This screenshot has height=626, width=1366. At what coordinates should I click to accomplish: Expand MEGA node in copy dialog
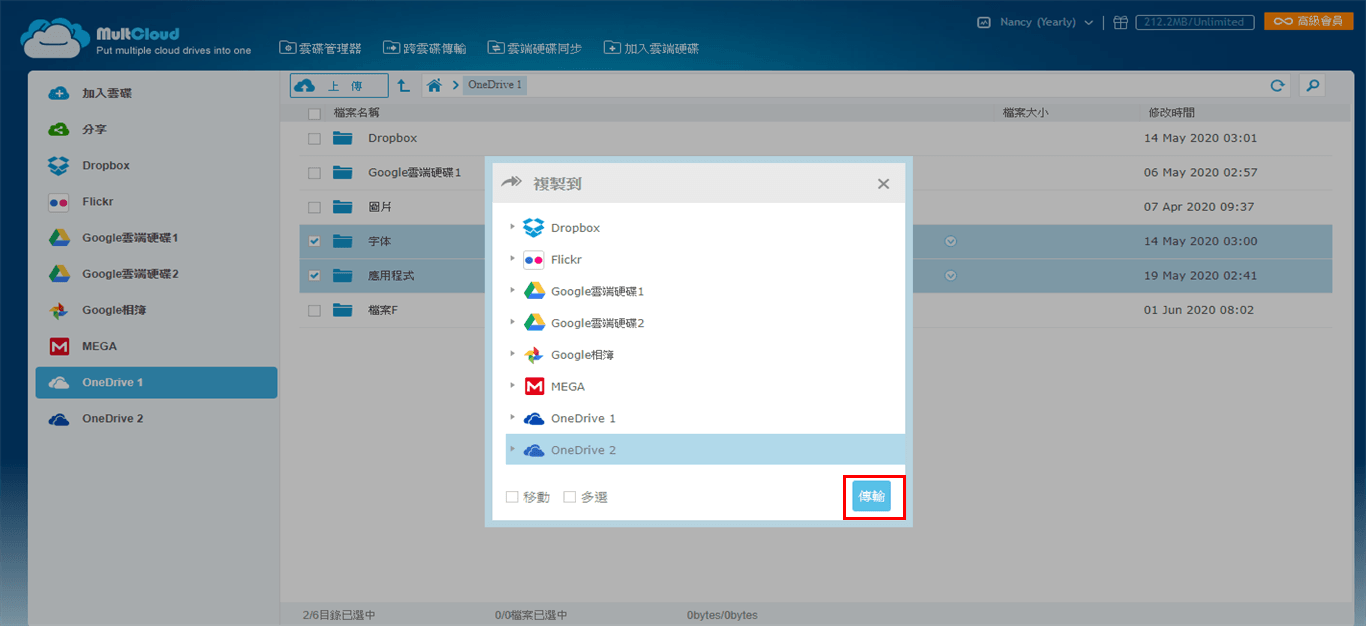(513, 385)
